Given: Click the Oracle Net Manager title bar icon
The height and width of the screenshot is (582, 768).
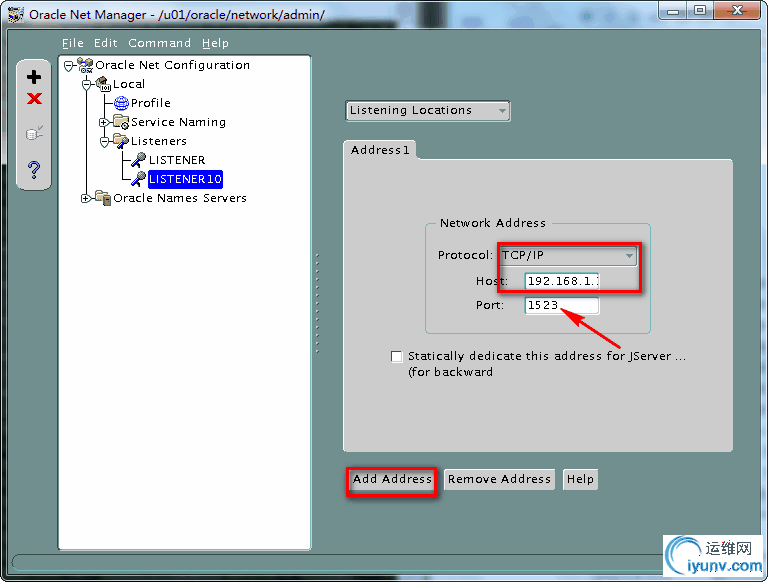Looking at the screenshot, I should pos(16,15).
